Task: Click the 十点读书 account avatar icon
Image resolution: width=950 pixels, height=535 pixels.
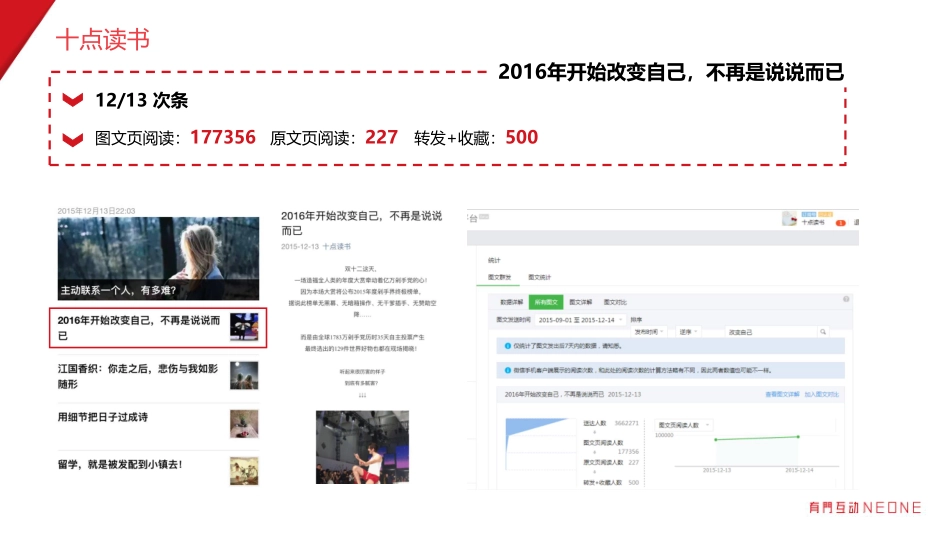Action: [x=789, y=219]
